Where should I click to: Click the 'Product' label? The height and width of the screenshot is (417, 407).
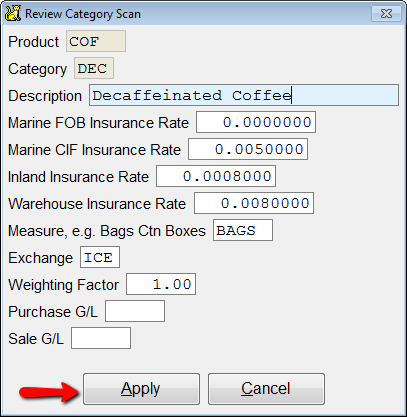coord(34,42)
